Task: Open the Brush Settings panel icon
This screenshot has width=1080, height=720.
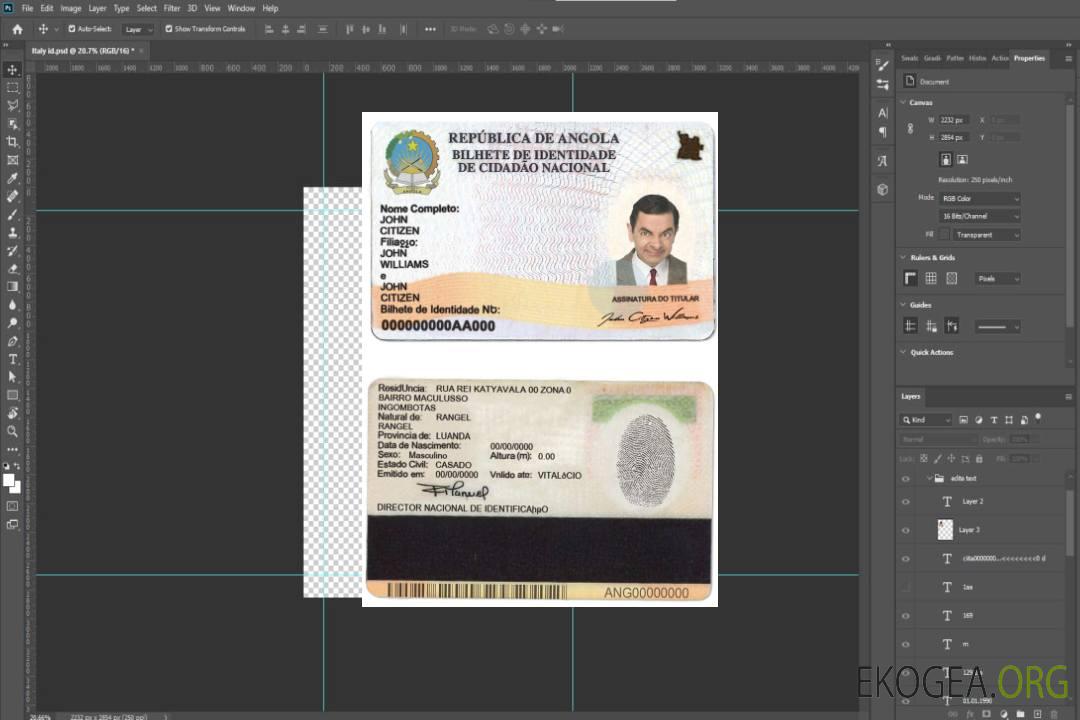Action: click(883, 65)
